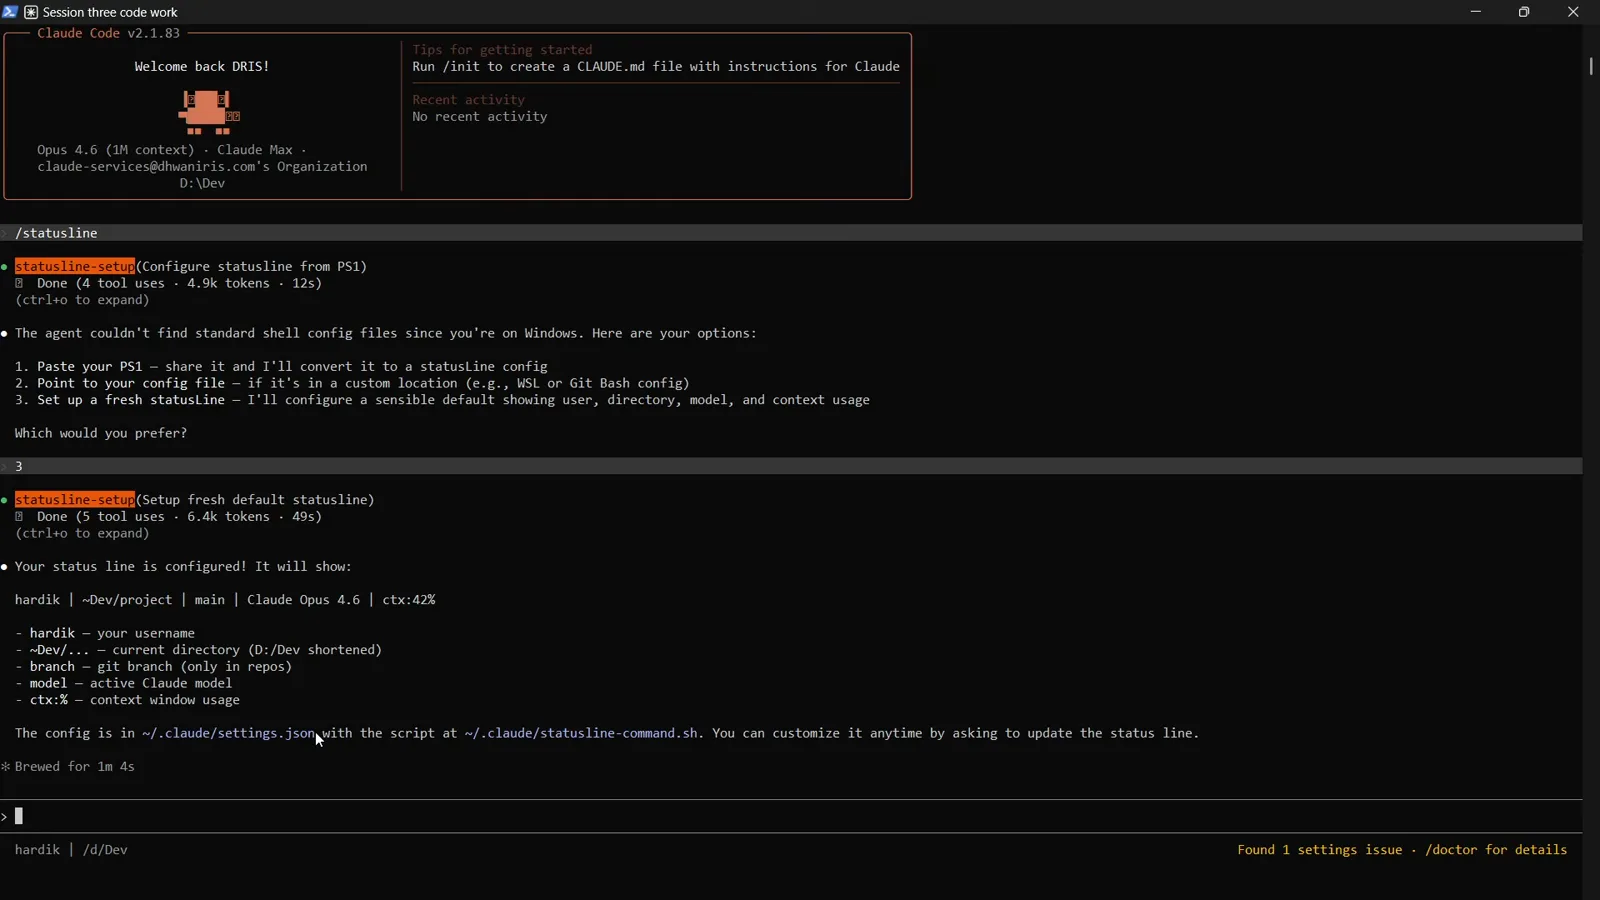This screenshot has height=900, width=1600.
Task: Click the 'Found 1 settings issue' notice
Action: click(1402, 850)
